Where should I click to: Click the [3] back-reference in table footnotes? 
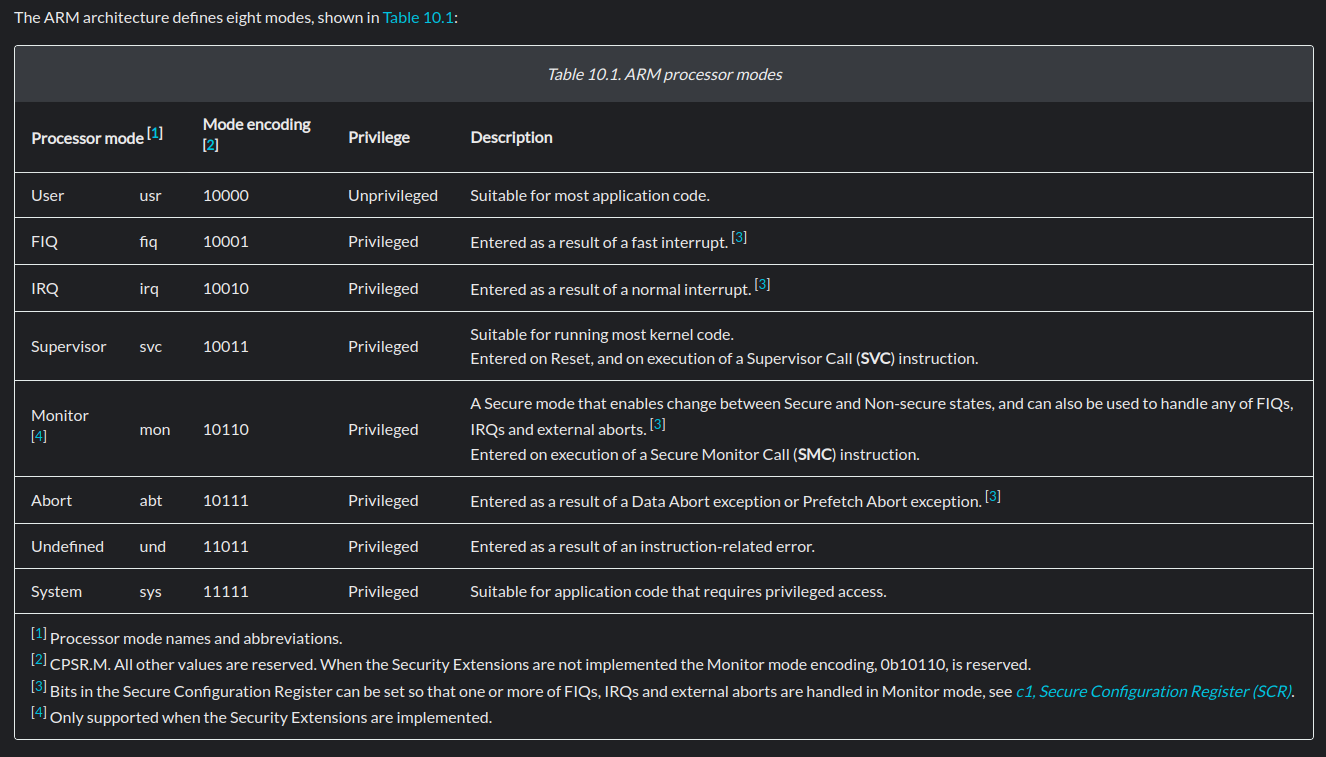click(39, 686)
